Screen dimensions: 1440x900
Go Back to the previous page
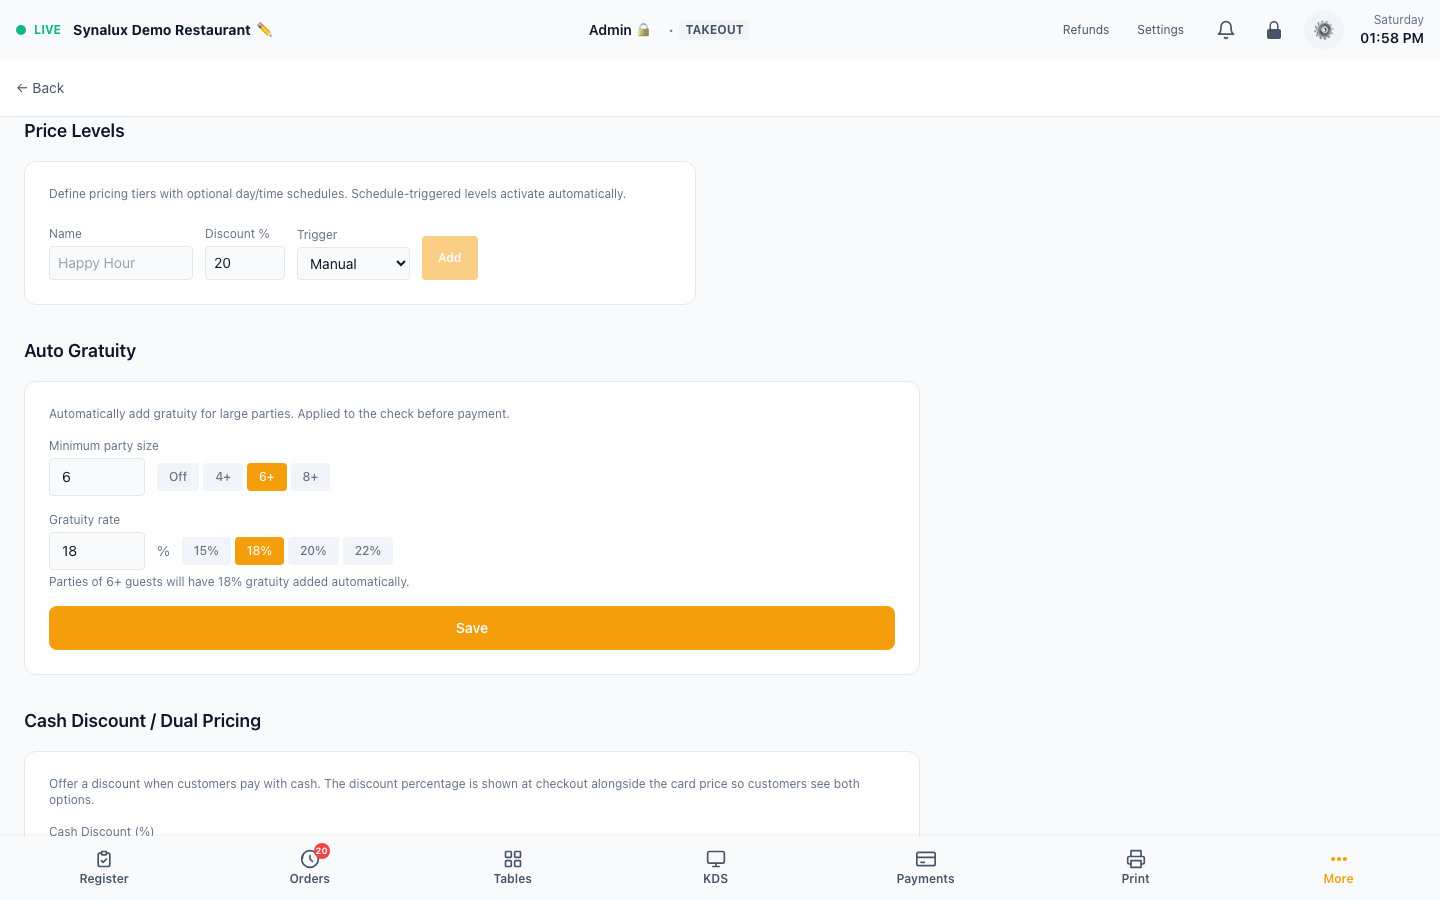[40, 88]
